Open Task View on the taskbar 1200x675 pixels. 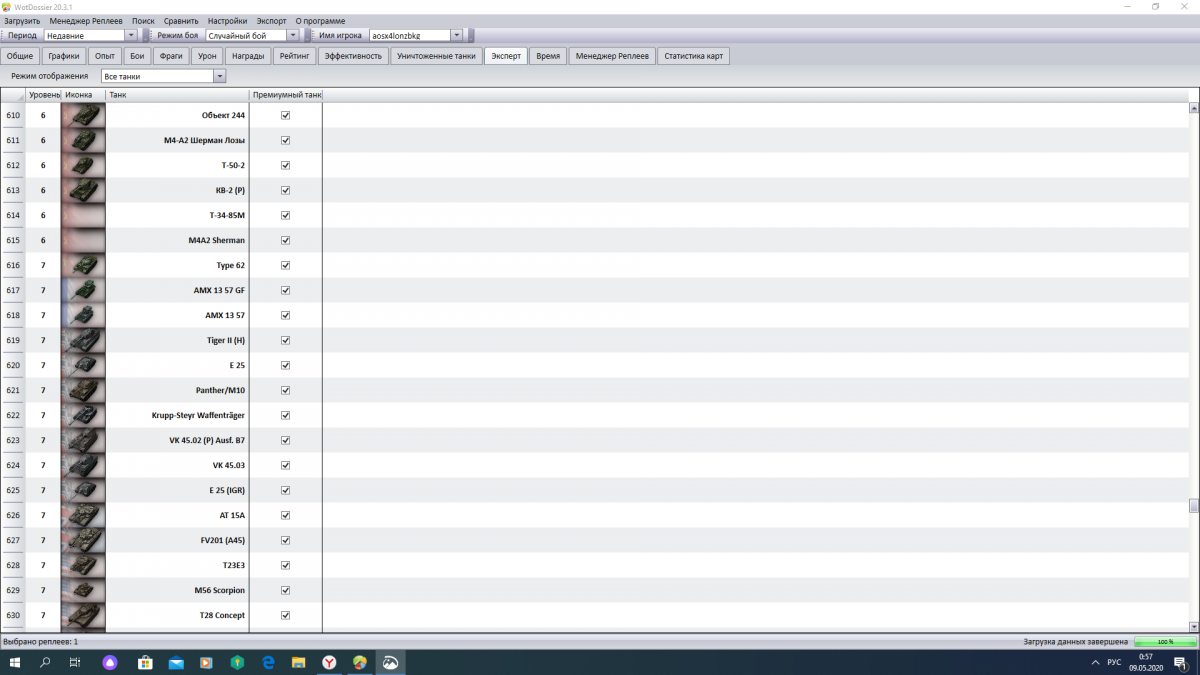[x=75, y=662]
